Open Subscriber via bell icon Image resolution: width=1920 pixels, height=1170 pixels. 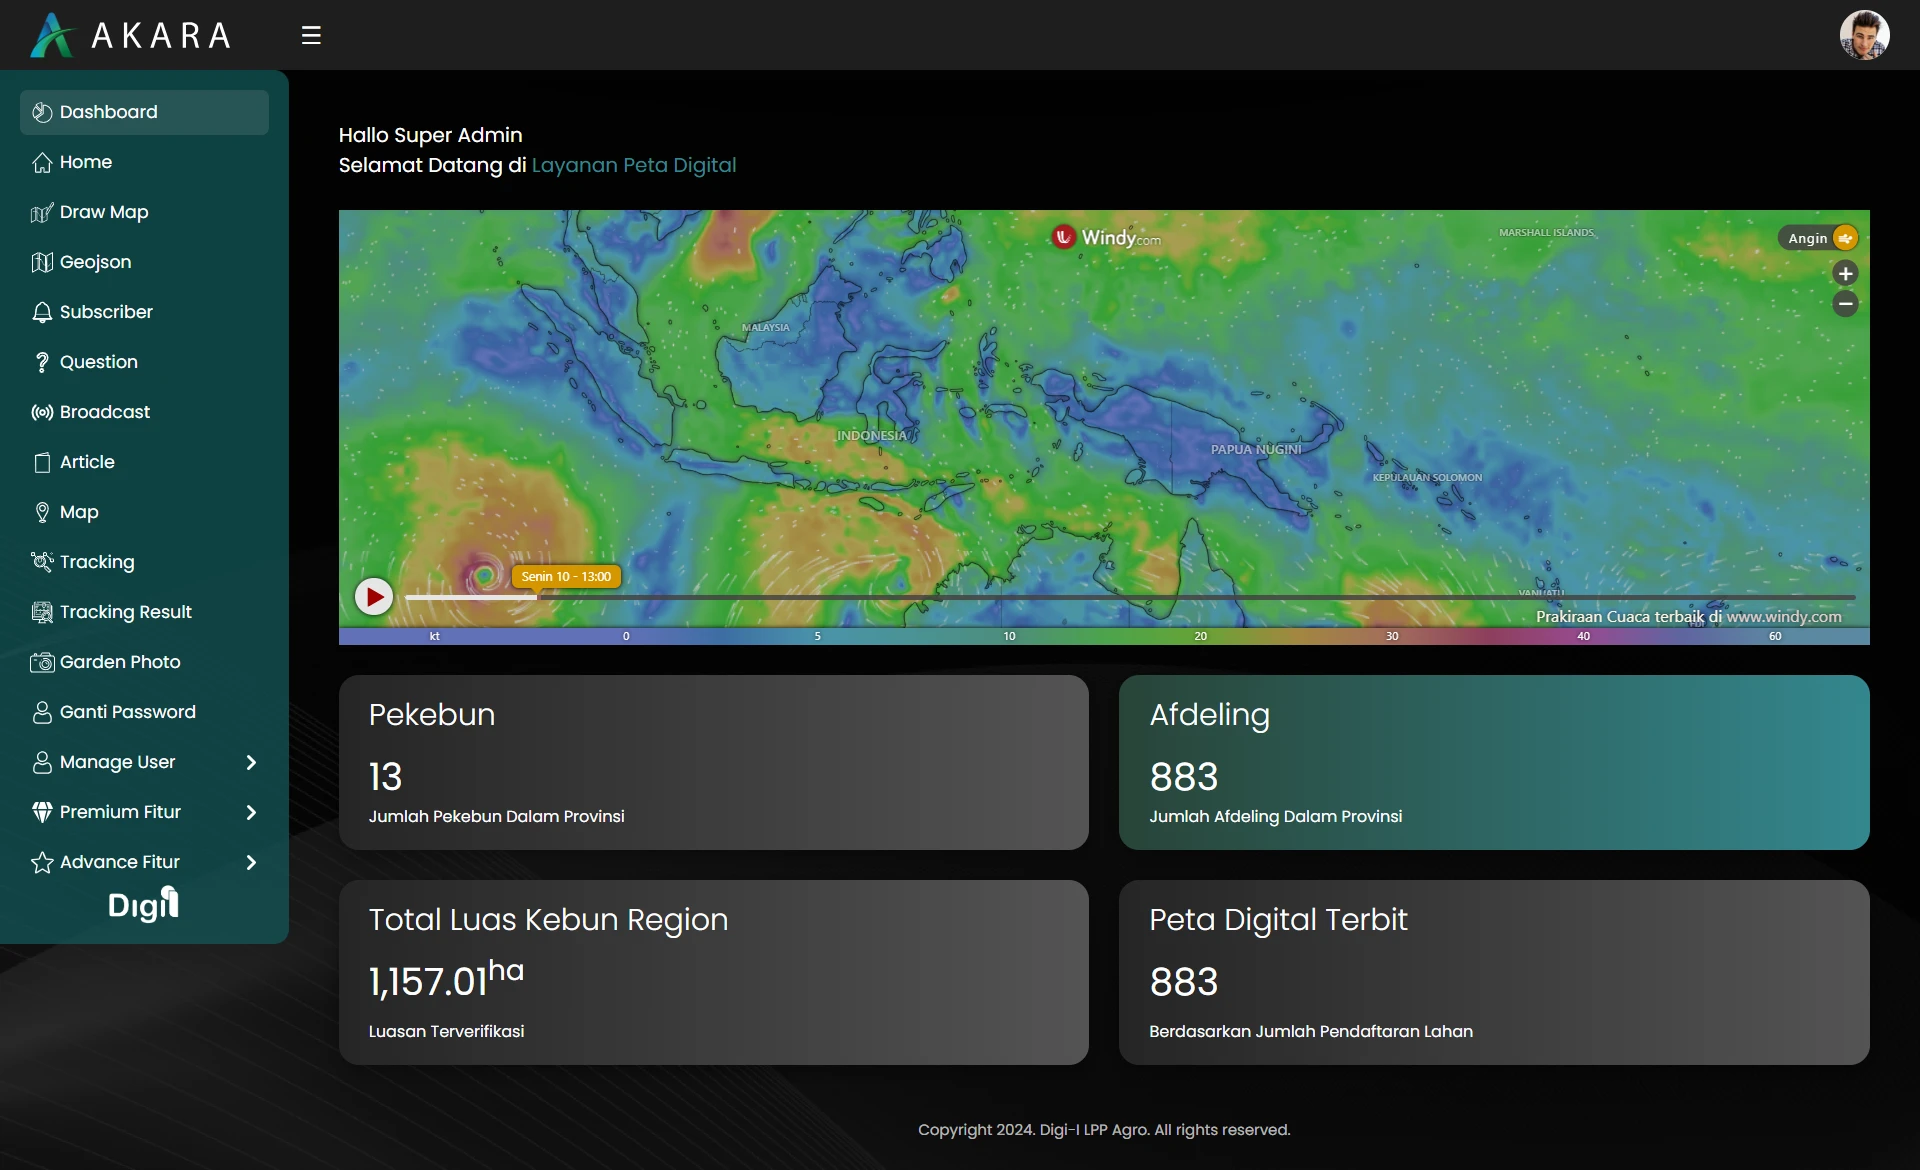coord(41,313)
